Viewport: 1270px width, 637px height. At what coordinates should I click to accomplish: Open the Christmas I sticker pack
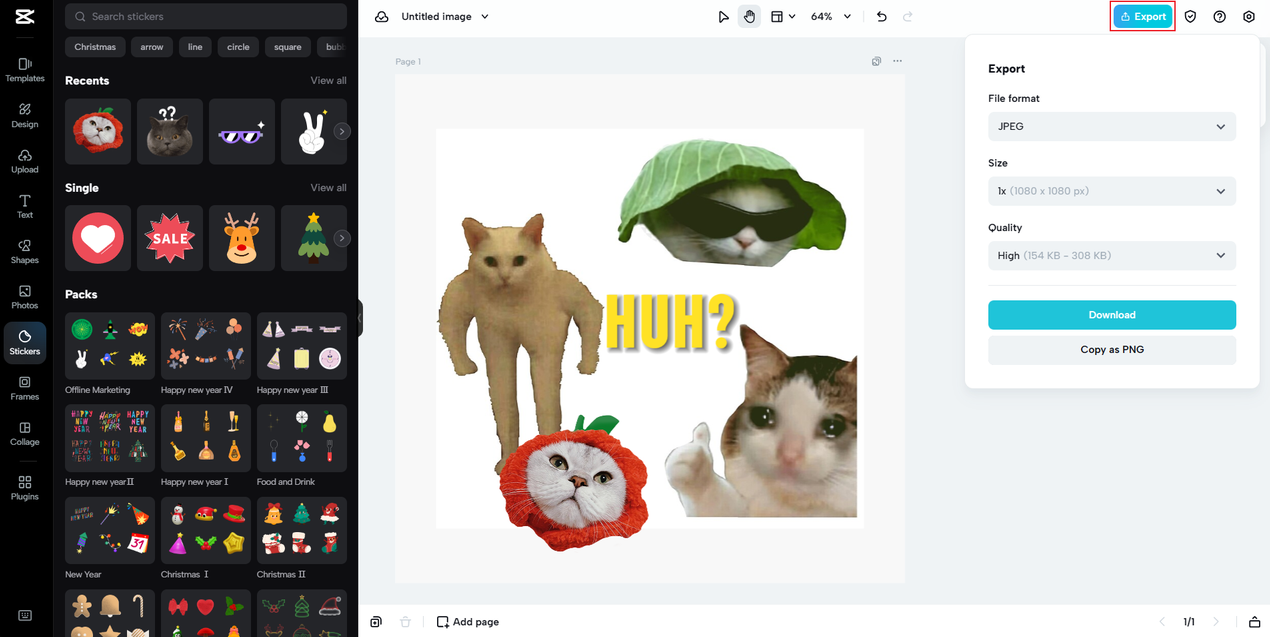(x=206, y=531)
